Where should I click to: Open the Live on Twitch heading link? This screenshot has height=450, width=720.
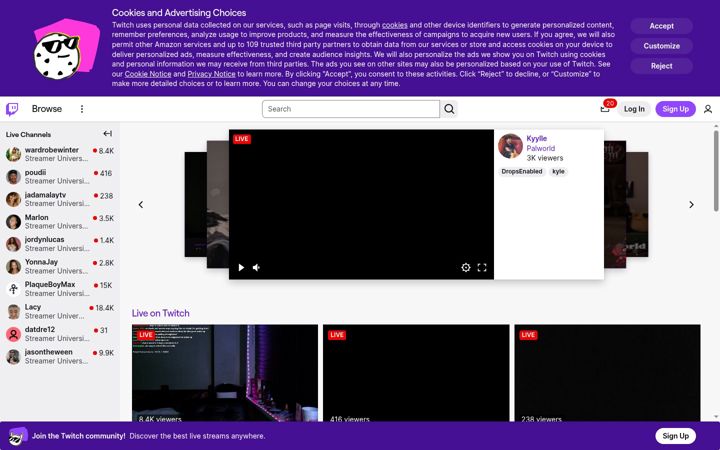(160, 313)
